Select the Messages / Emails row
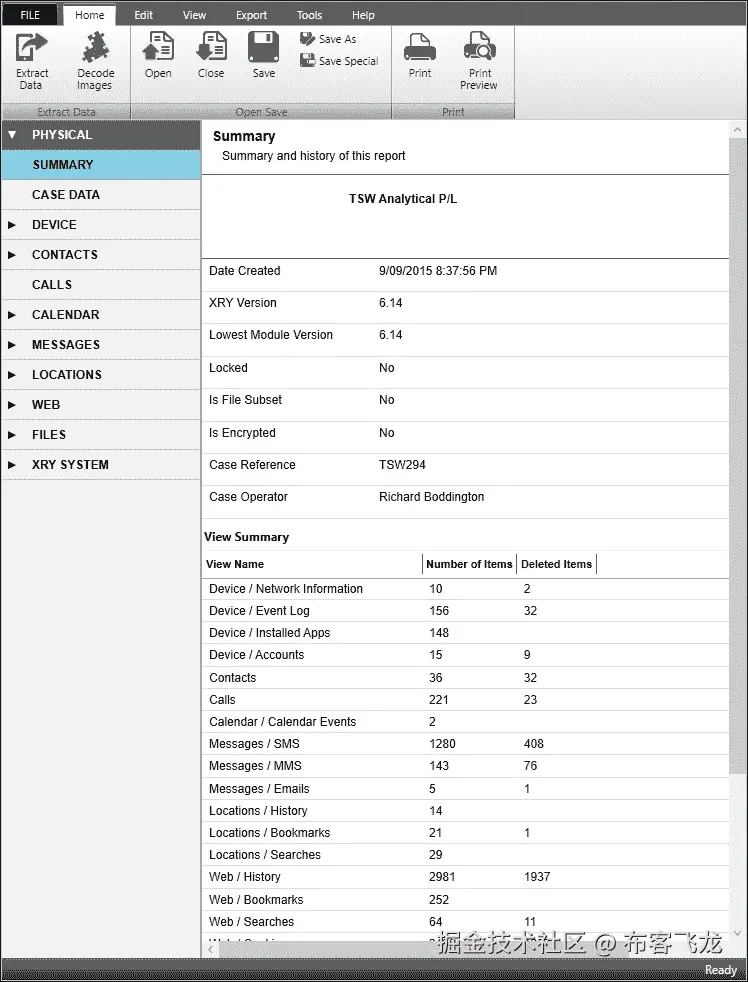This screenshot has height=982, width=748. pos(465,788)
